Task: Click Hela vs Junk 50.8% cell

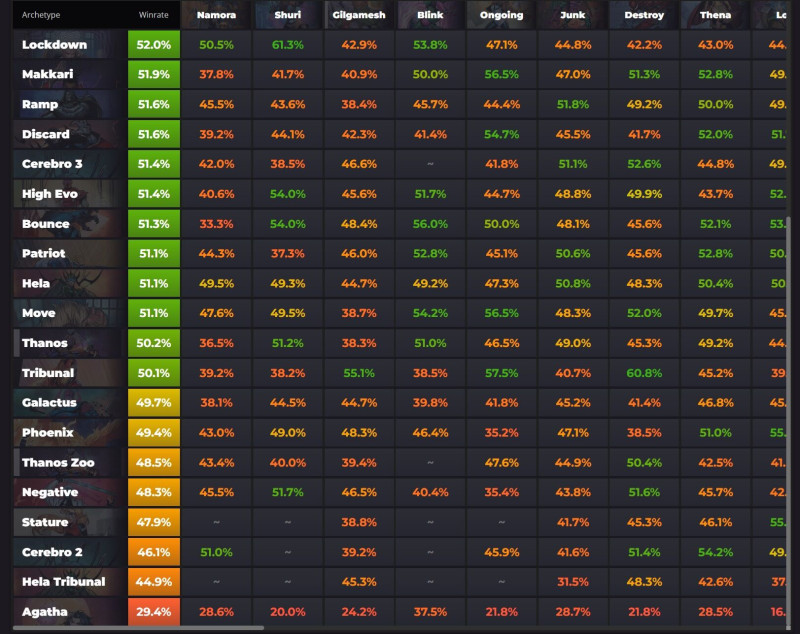Action: pos(573,283)
